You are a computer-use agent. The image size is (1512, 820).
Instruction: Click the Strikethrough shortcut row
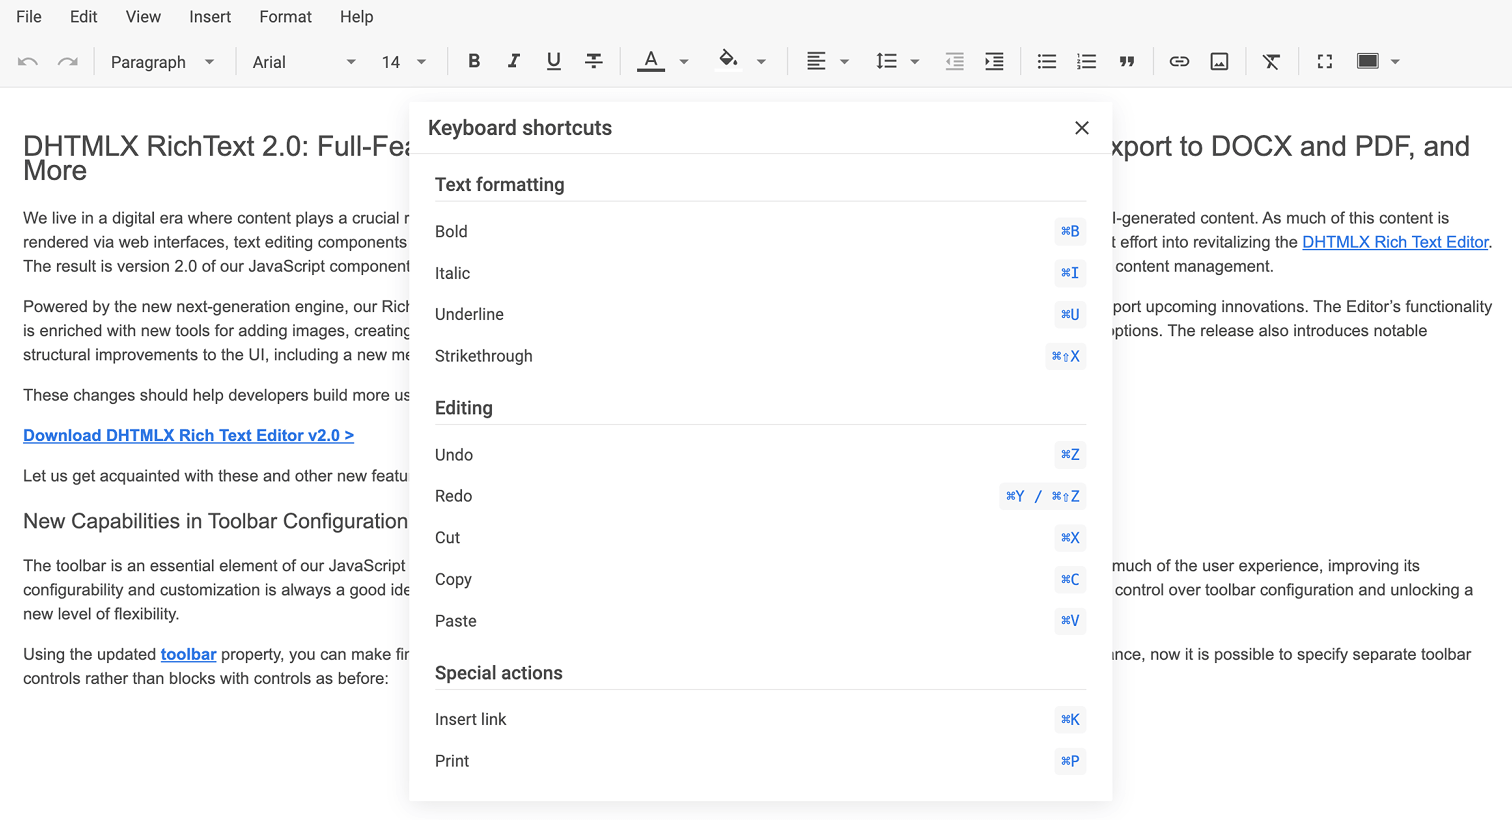point(760,356)
